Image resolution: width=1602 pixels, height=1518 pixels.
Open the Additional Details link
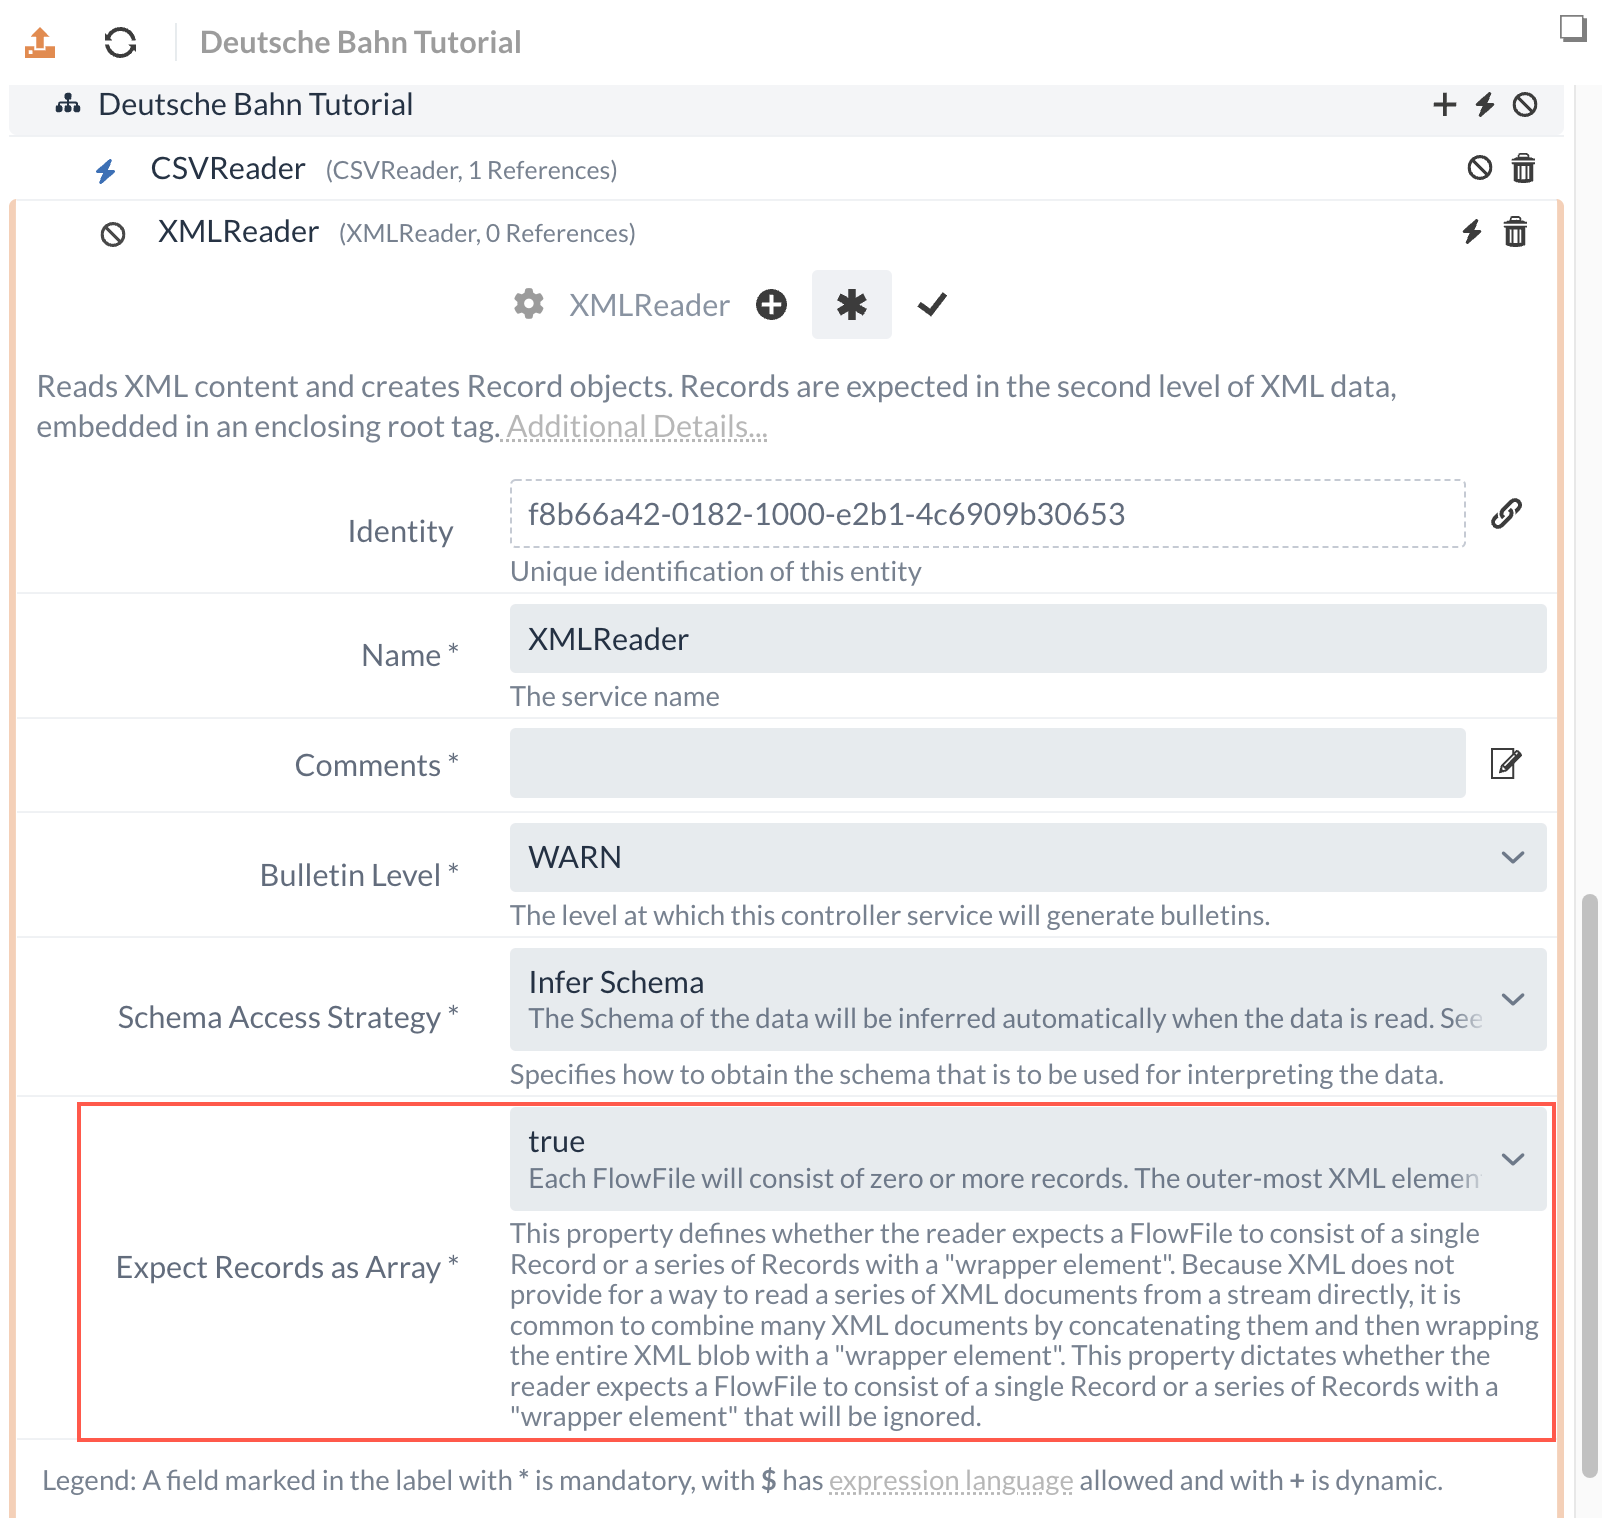pyautogui.click(x=638, y=427)
